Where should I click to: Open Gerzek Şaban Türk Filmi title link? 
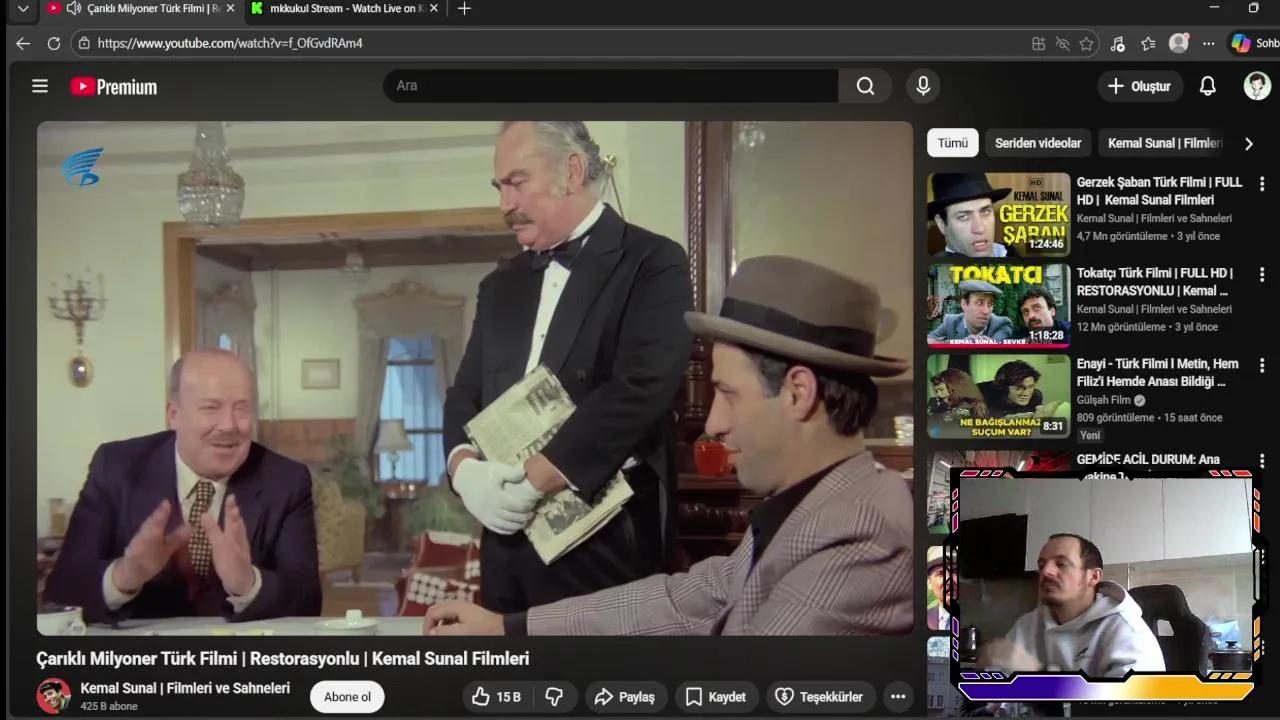1160,191
